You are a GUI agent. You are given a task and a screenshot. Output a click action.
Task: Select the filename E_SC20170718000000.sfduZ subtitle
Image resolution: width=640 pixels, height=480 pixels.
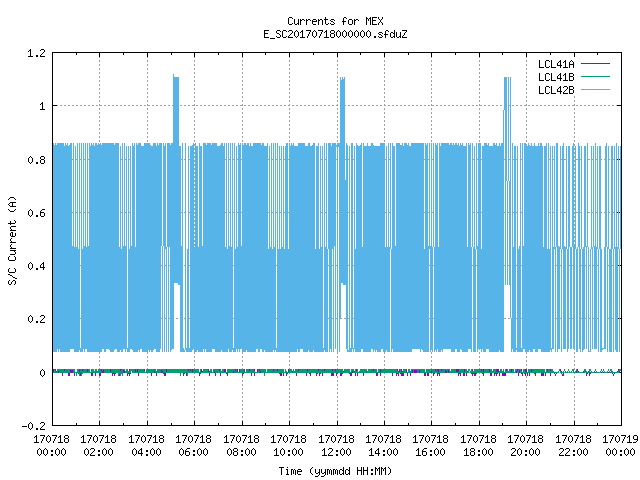click(x=335, y=34)
